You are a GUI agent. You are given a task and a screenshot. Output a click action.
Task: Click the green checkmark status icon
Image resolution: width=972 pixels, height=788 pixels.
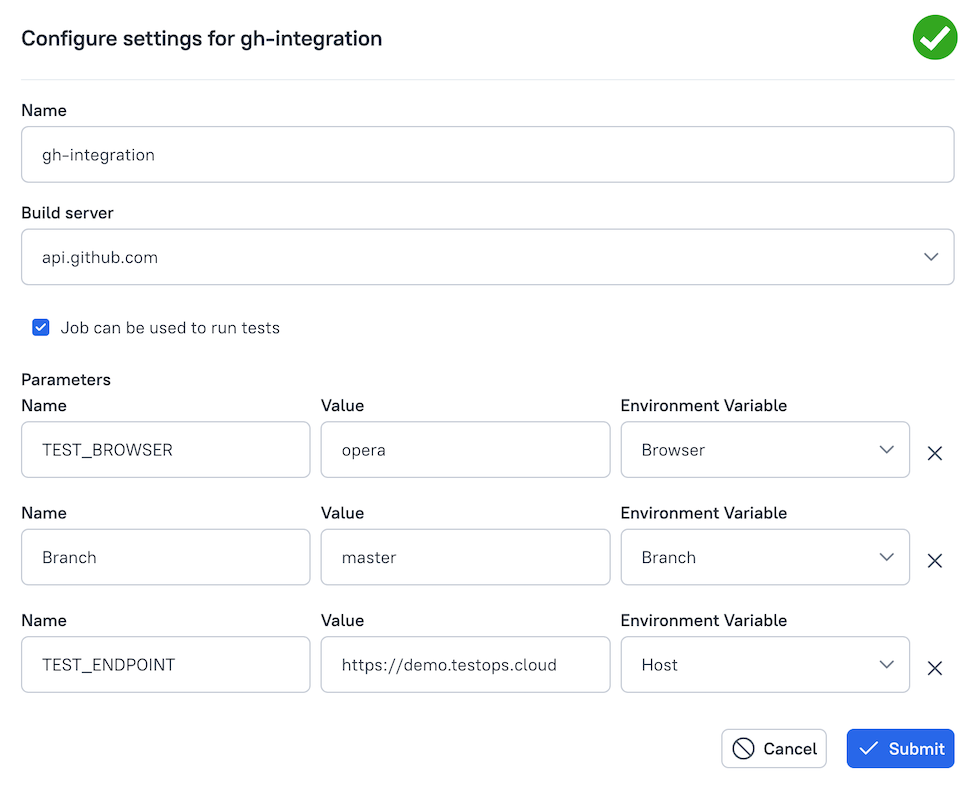click(x=935, y=38)
